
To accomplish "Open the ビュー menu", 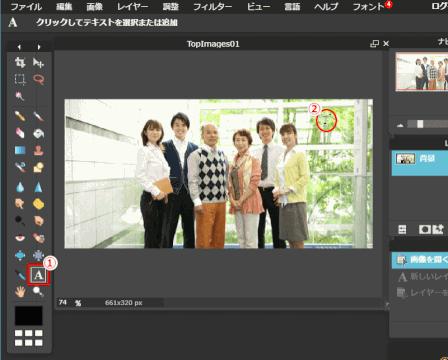I will pyautogui.click(x=258, y=7).
